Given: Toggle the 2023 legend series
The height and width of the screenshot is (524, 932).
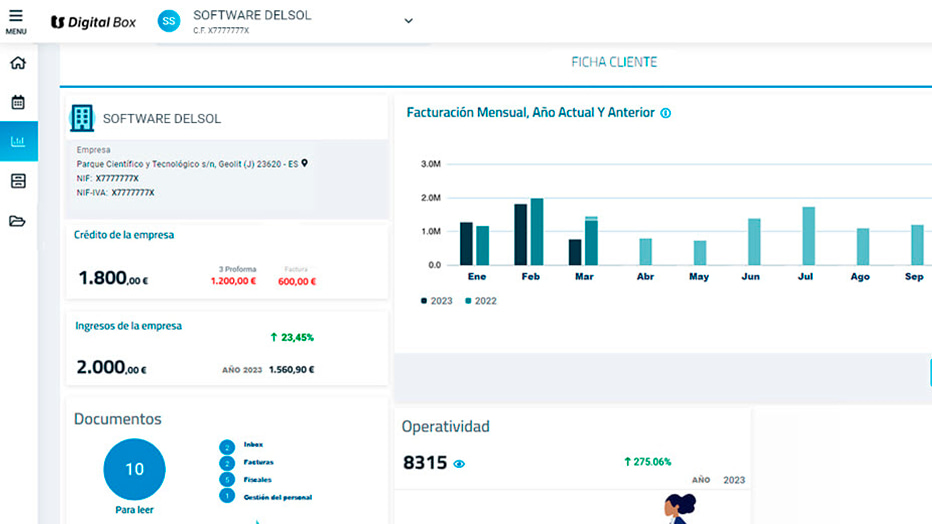Looking at the screenshot, I should (x=437, y=301).
